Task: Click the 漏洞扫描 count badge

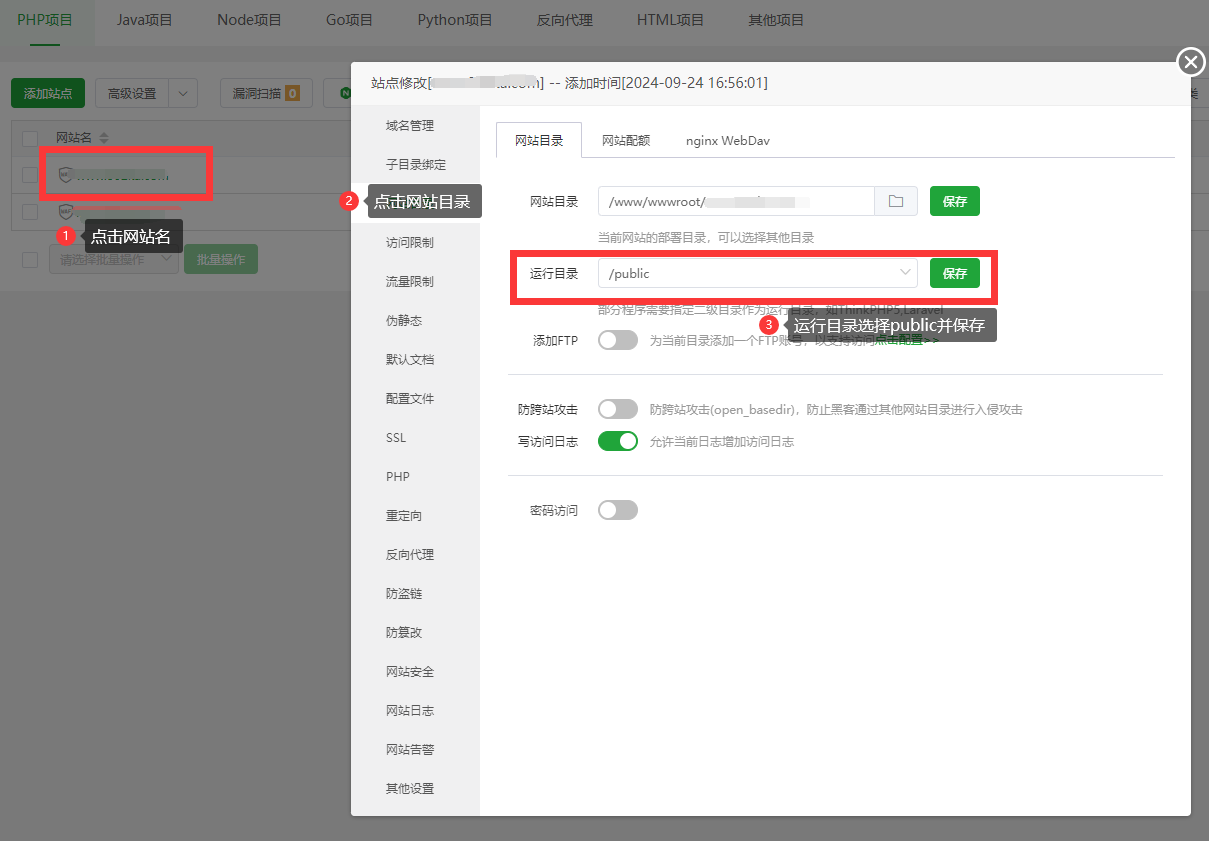Action: [292, 94]
